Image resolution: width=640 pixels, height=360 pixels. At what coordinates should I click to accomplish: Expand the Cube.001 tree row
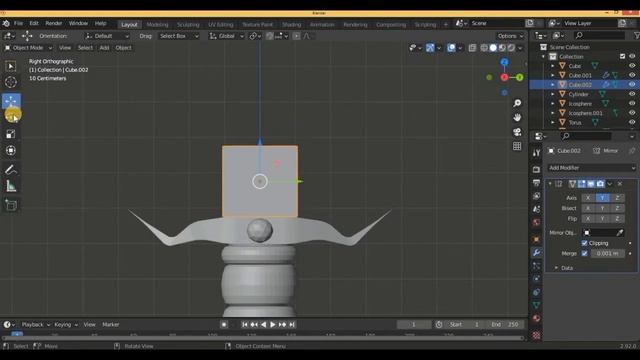[553, 75]
